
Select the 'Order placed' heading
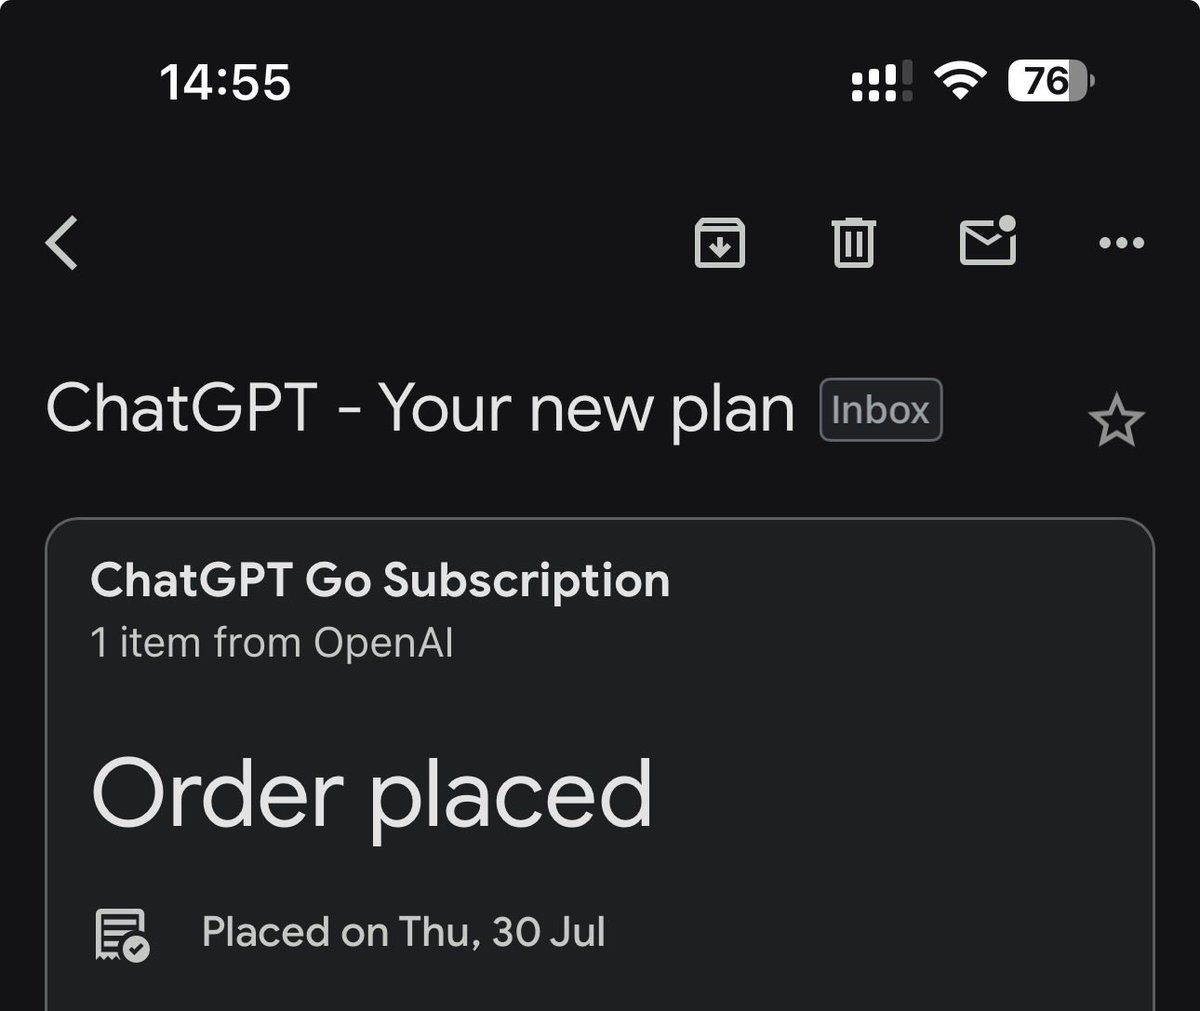(372, 794)
